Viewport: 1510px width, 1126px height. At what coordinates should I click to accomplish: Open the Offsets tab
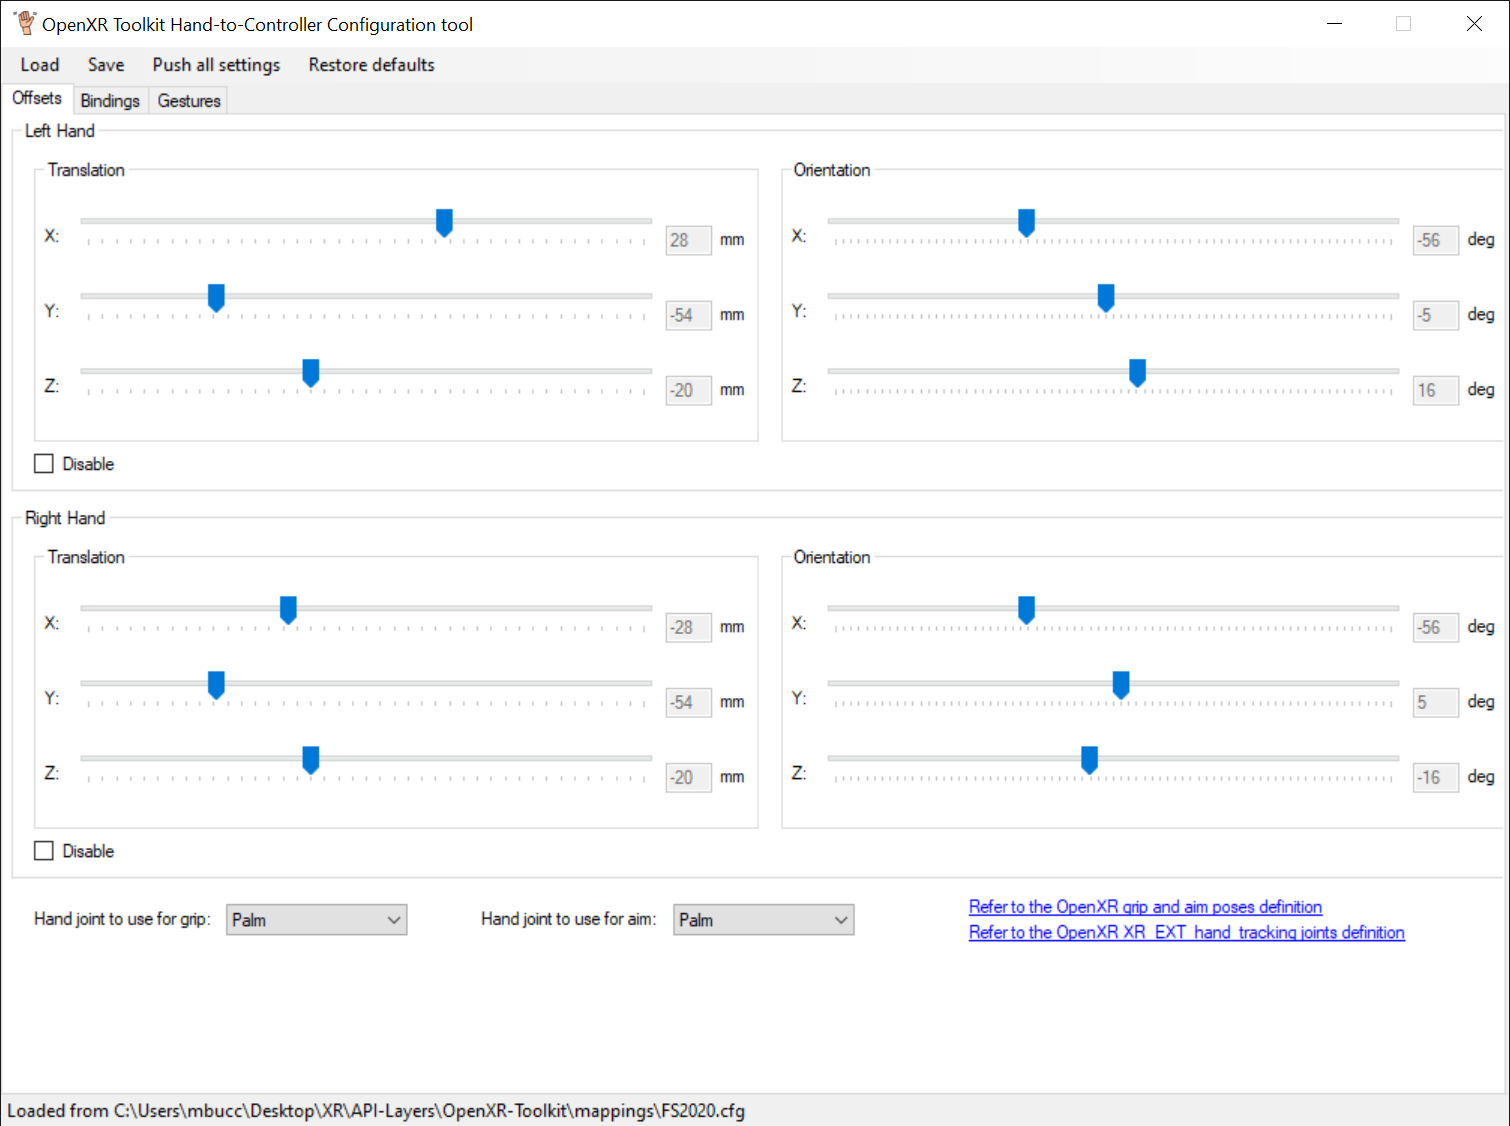[37, 98]
